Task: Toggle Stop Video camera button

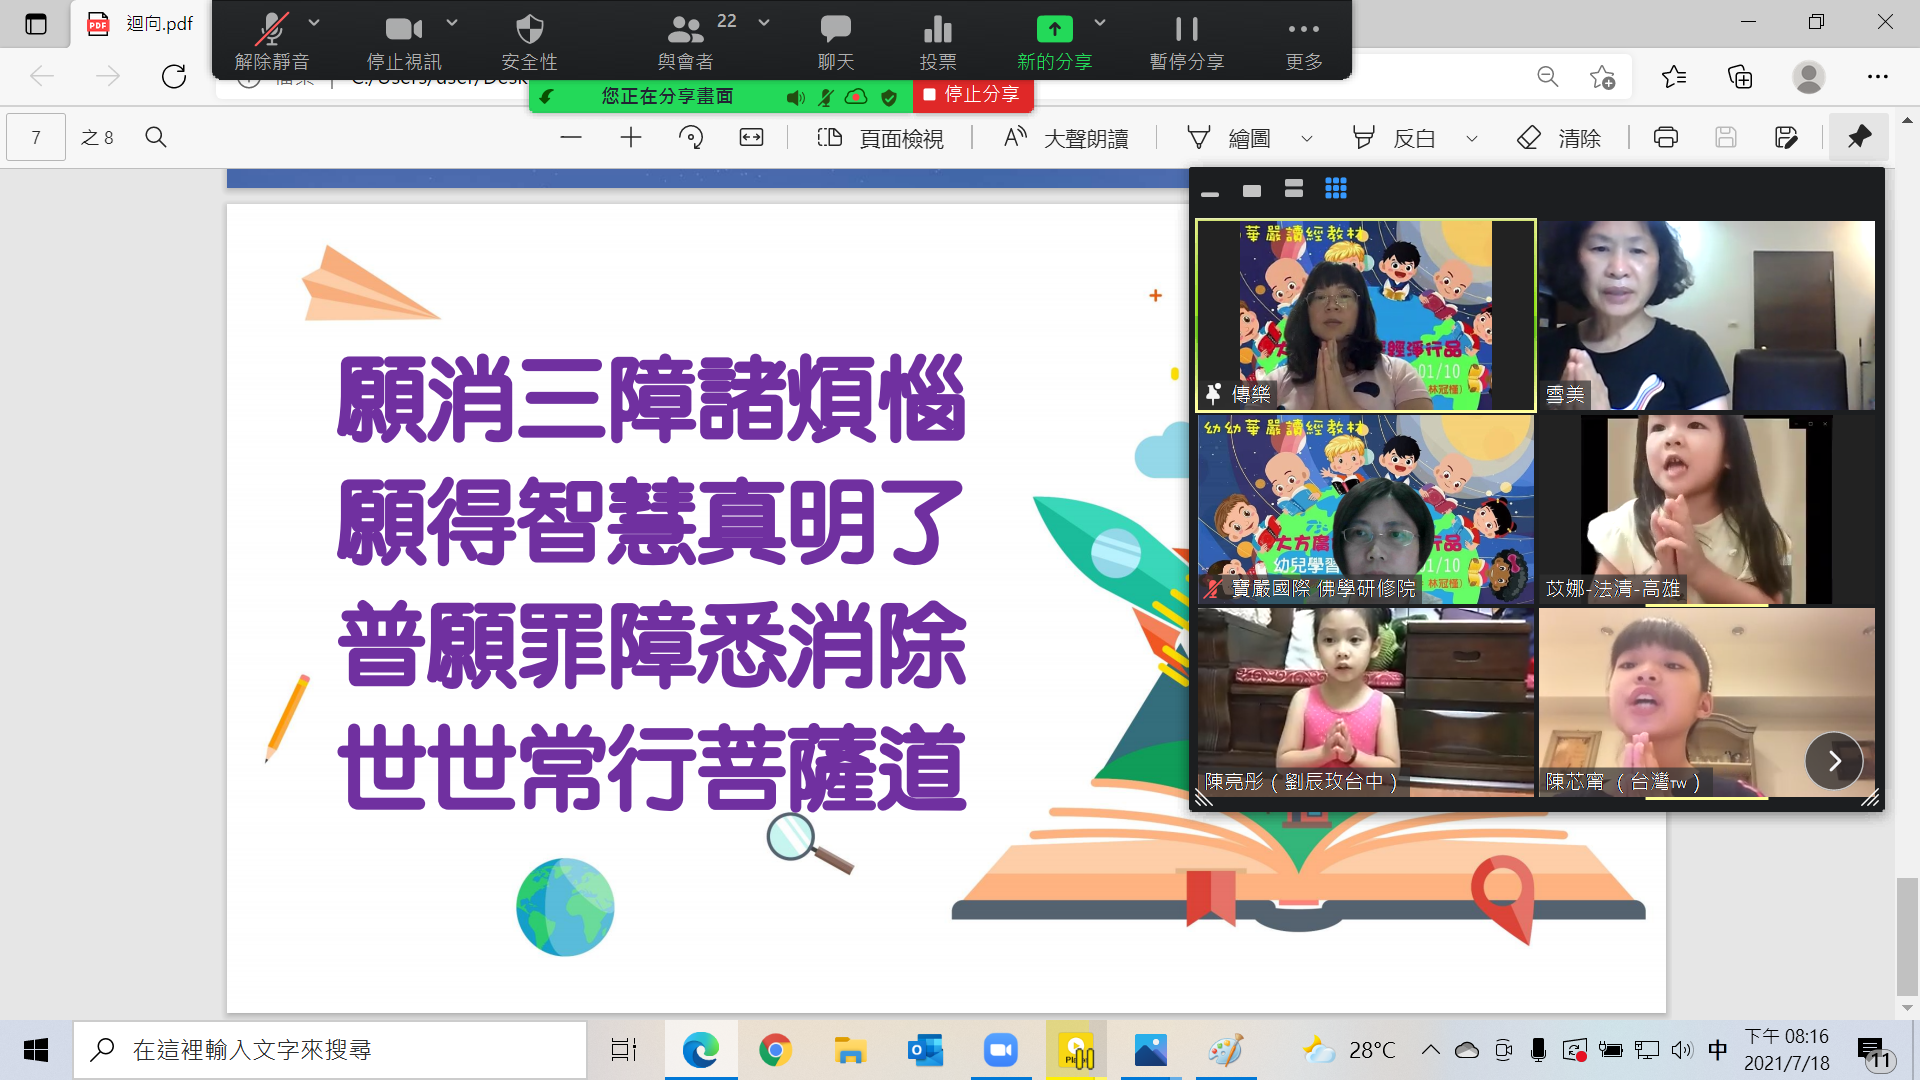Action: pos(403,30)
